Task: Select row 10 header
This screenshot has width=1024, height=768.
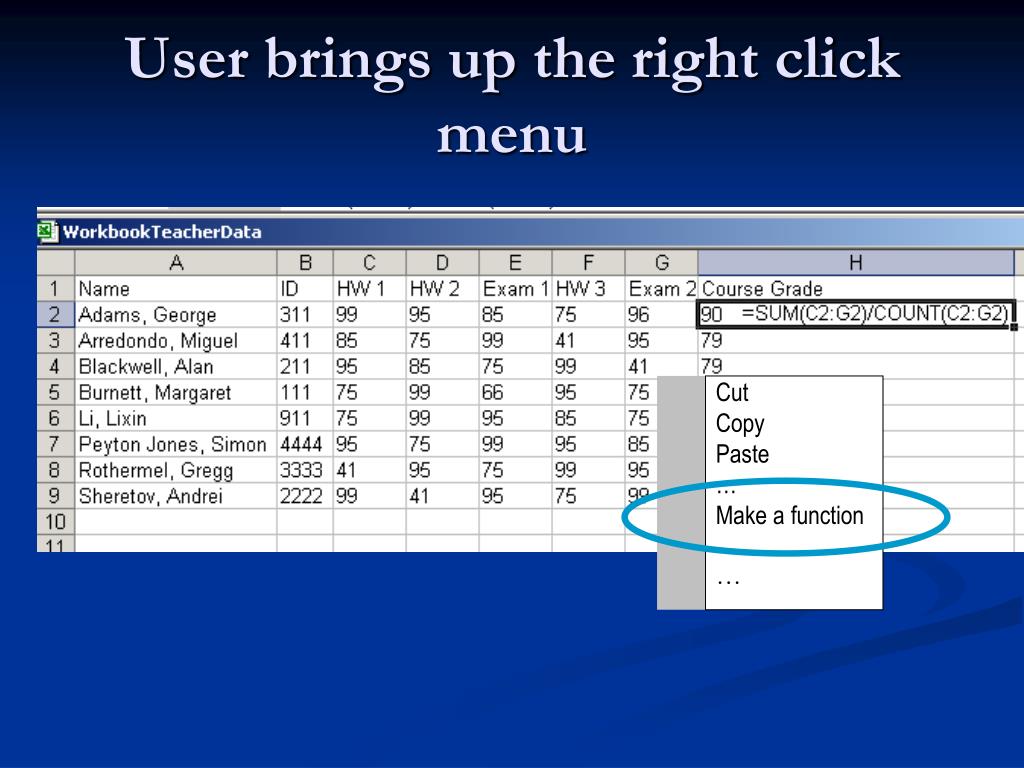Action: 56,522
